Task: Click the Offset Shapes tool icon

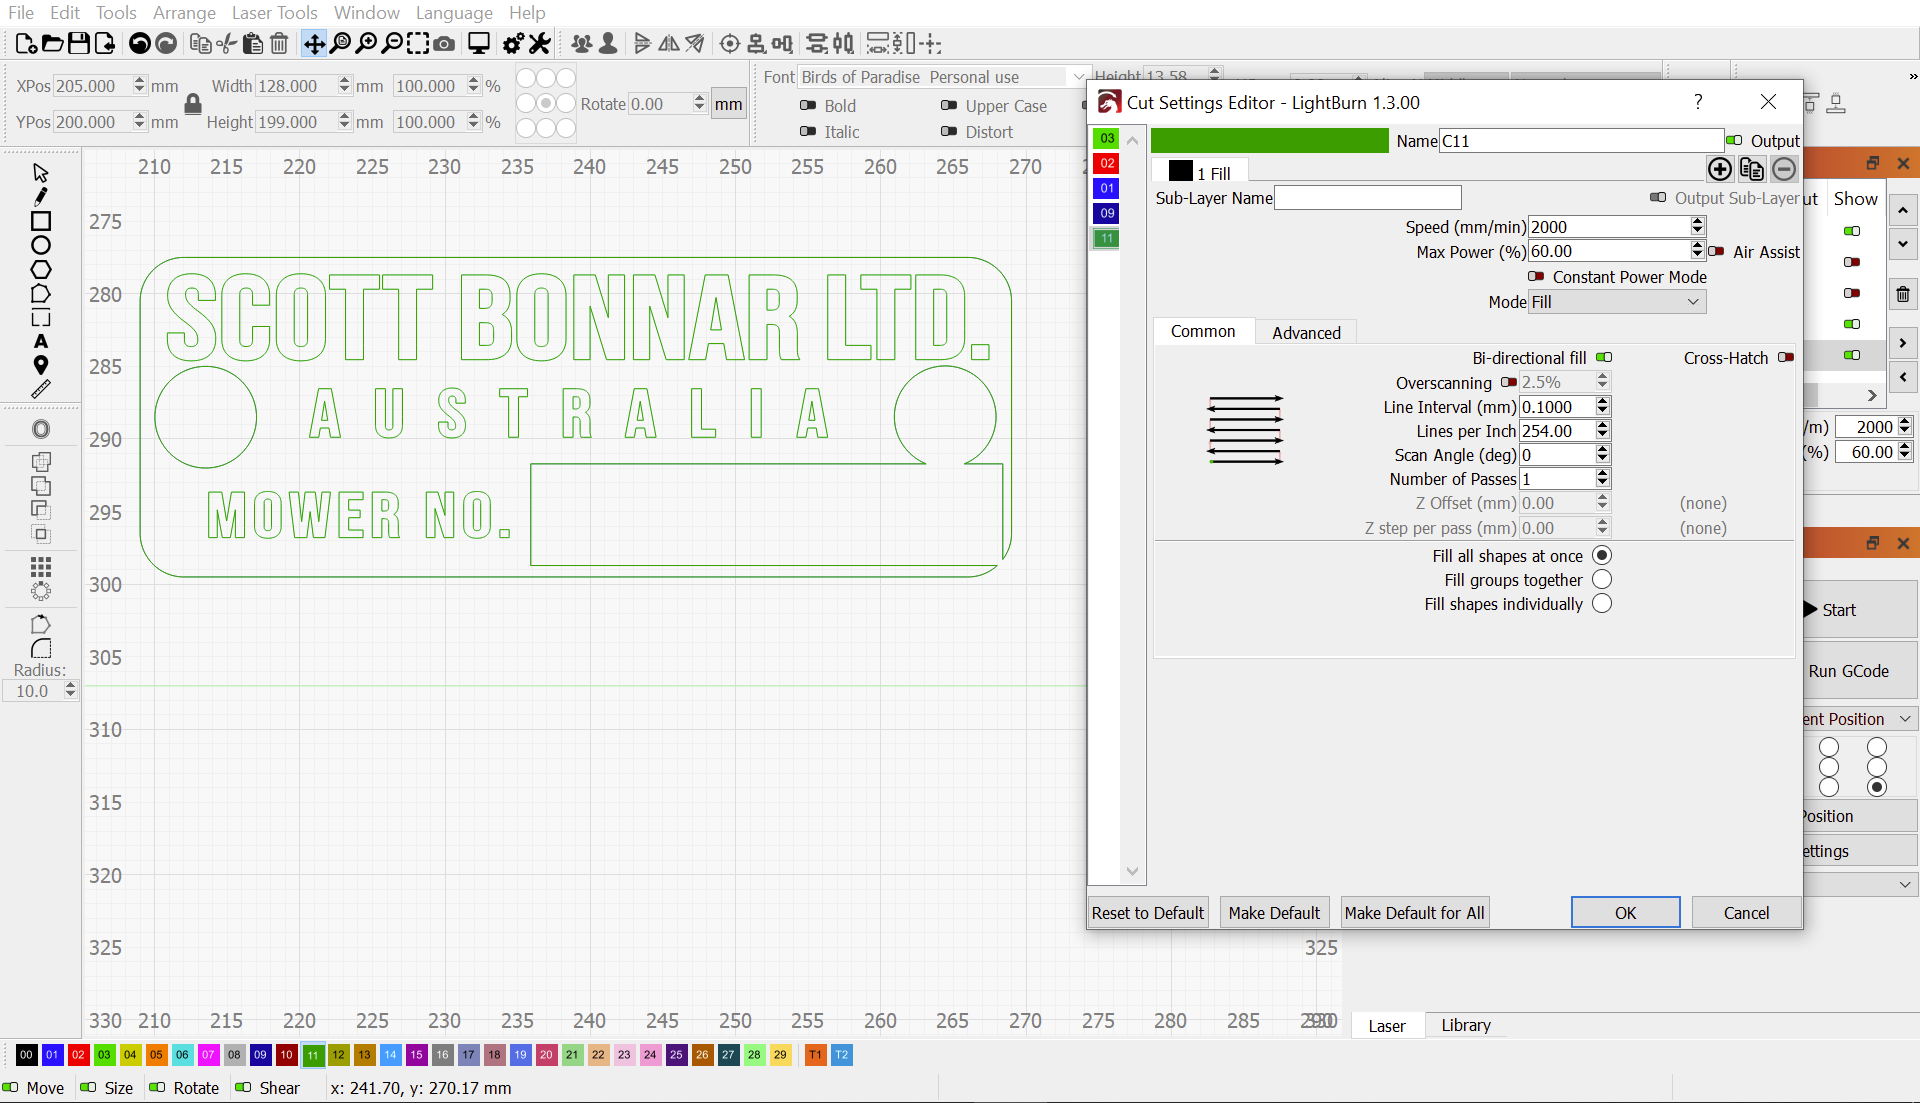Action: pyautogui.click(x=41, y=429)
